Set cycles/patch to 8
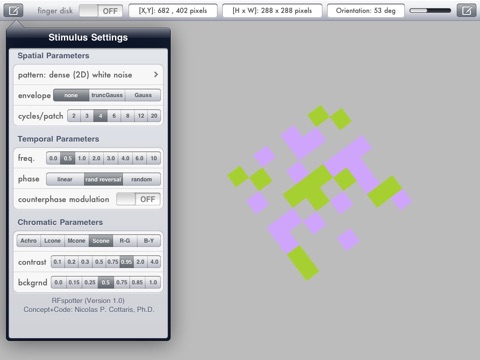The width and height of the screenshot is (480, 360). [x=127, y=116]
